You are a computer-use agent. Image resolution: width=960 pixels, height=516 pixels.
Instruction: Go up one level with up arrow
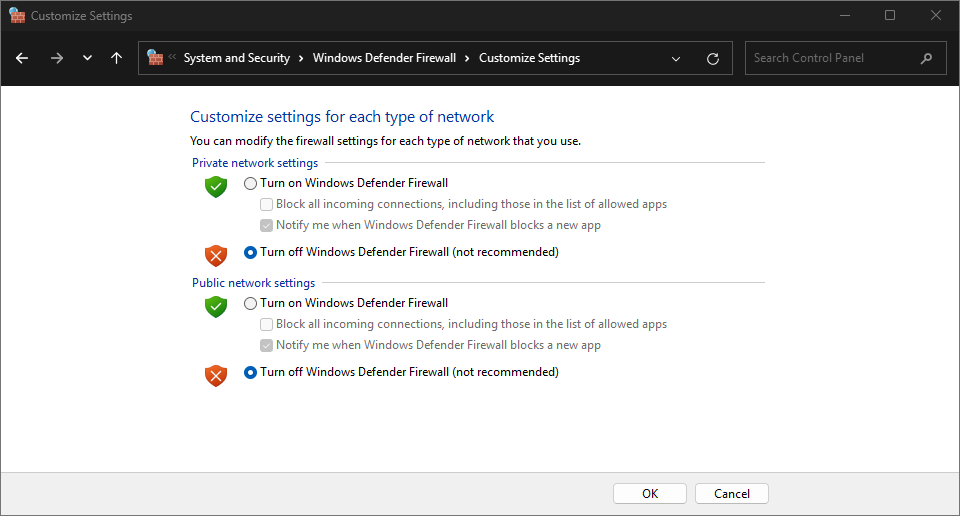click(x=116, y=58)
